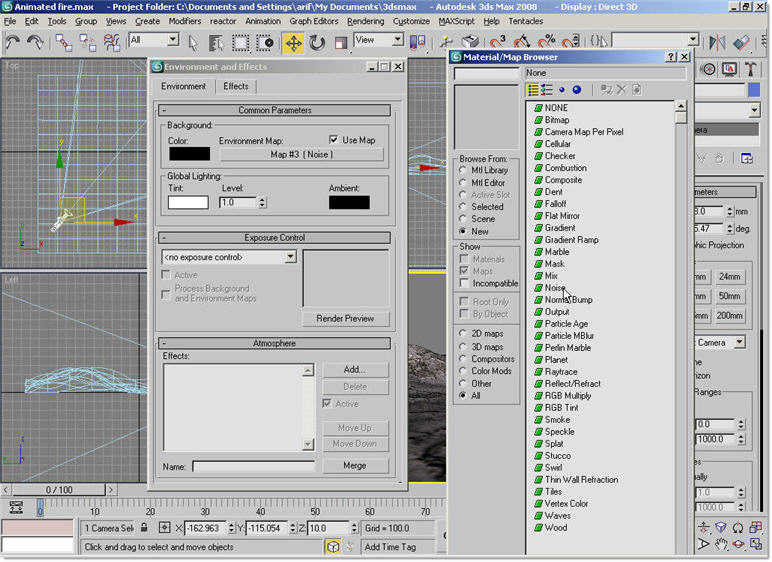
Task: Click the Add... atmosphere effect button
Action: 354,369
